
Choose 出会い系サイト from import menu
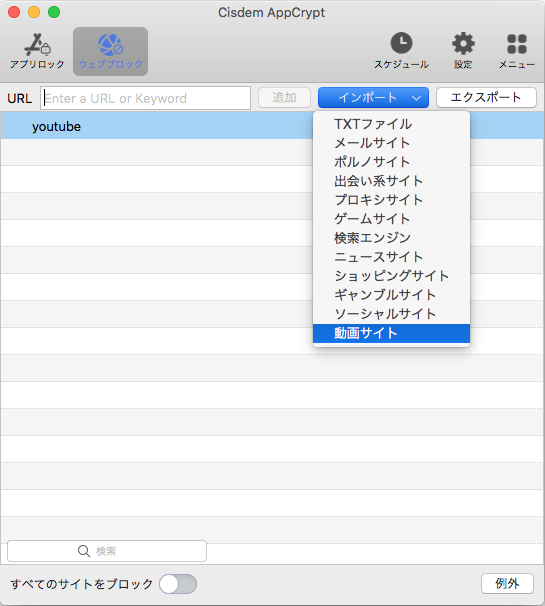pos(391,181)
